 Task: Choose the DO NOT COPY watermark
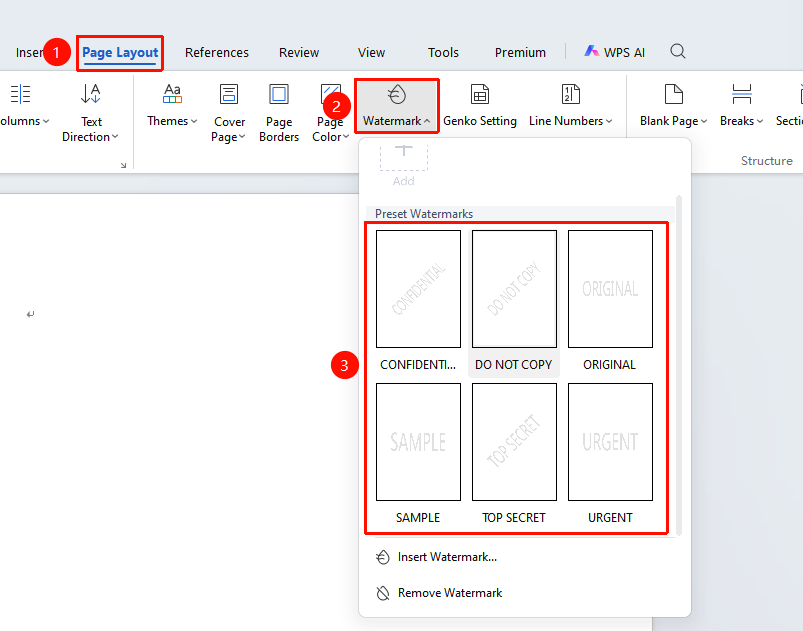[514, 302]
